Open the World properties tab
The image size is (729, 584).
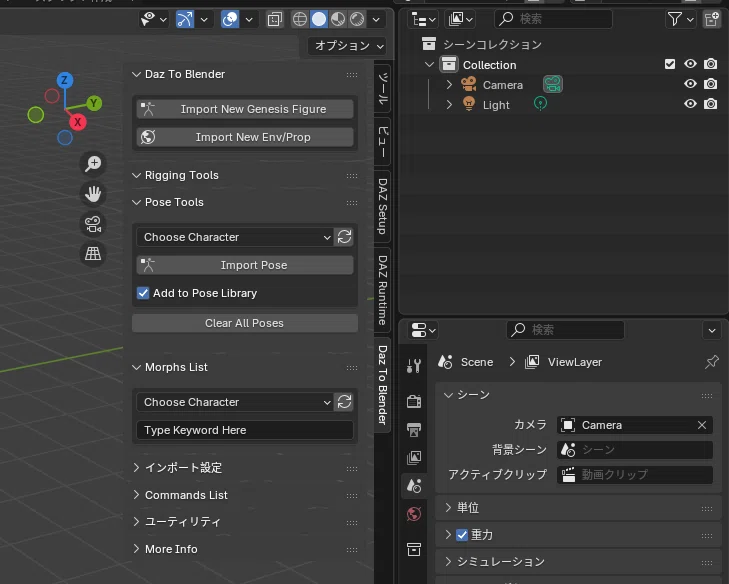pos(414,514)
